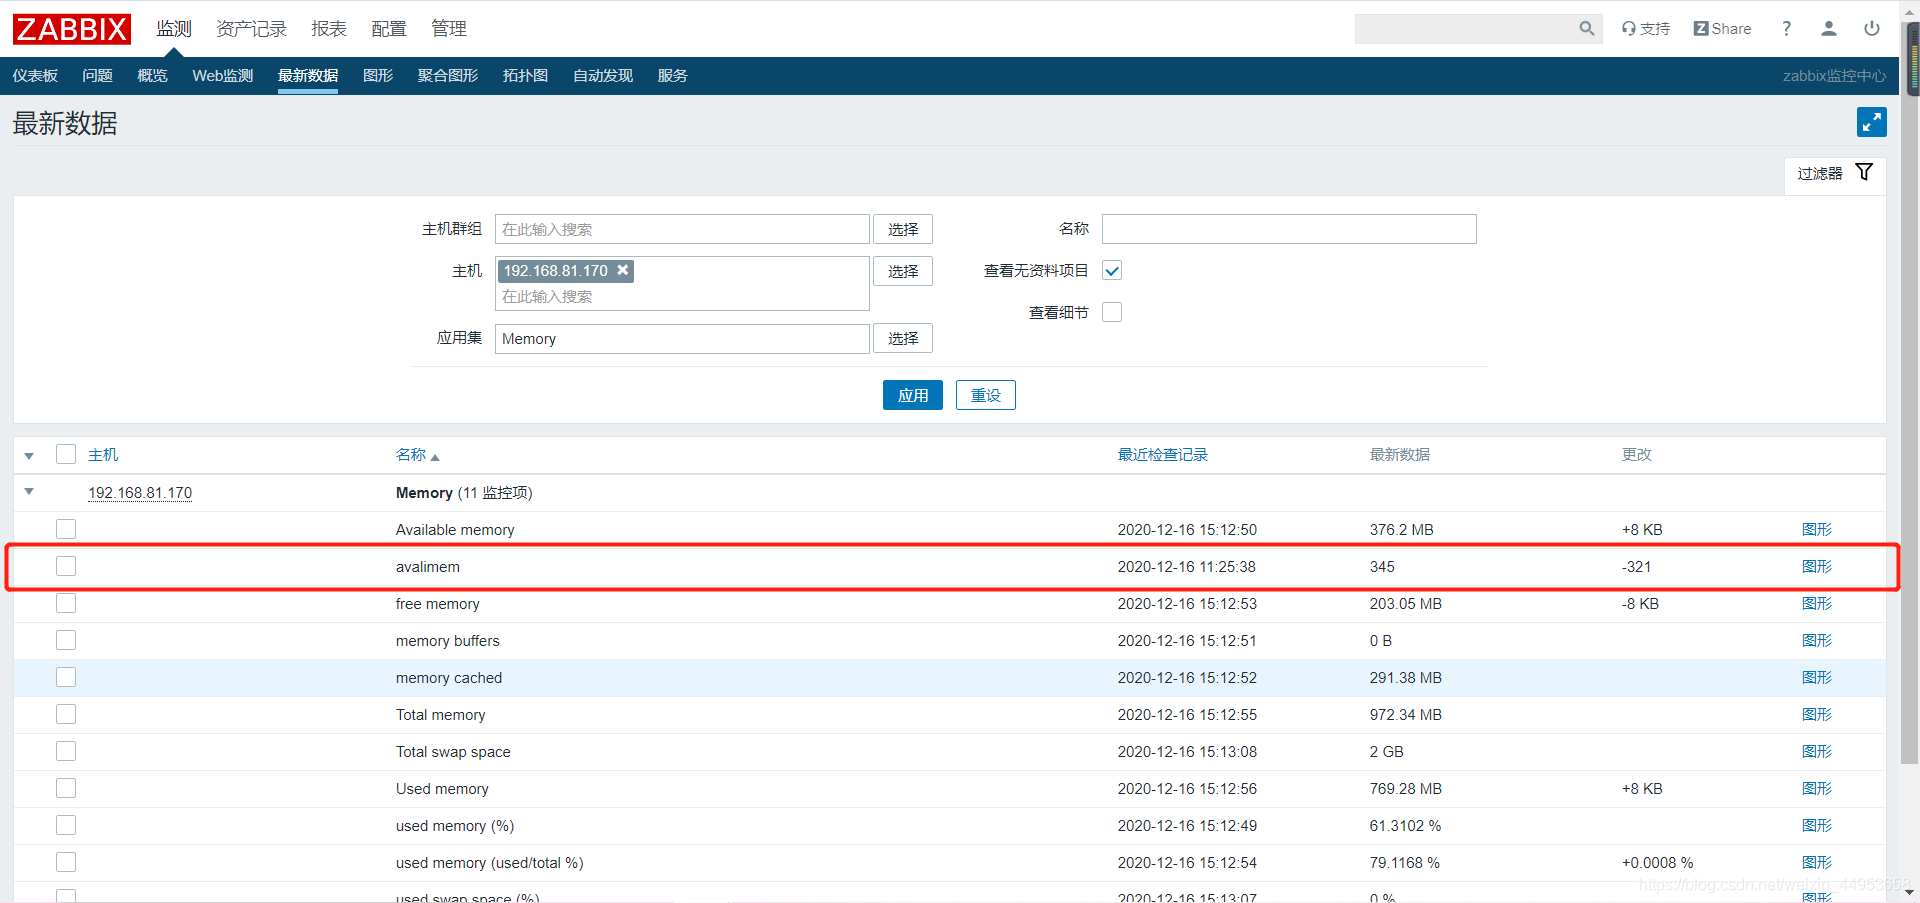
Task: Click select button for application
Action: coord(903,338)
